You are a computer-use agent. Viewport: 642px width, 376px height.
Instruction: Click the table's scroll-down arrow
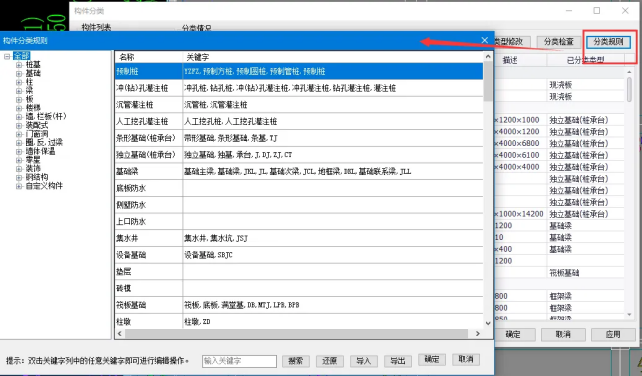pyautogui.click(x=488, y=323)
